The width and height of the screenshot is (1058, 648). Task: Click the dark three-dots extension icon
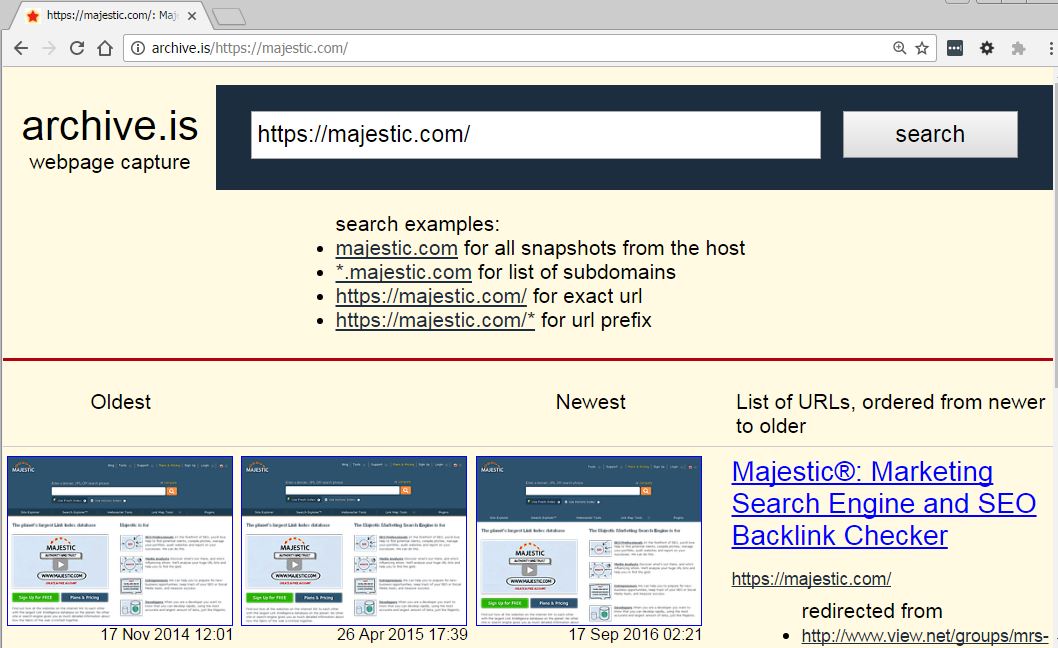click(x=955, y=48)
